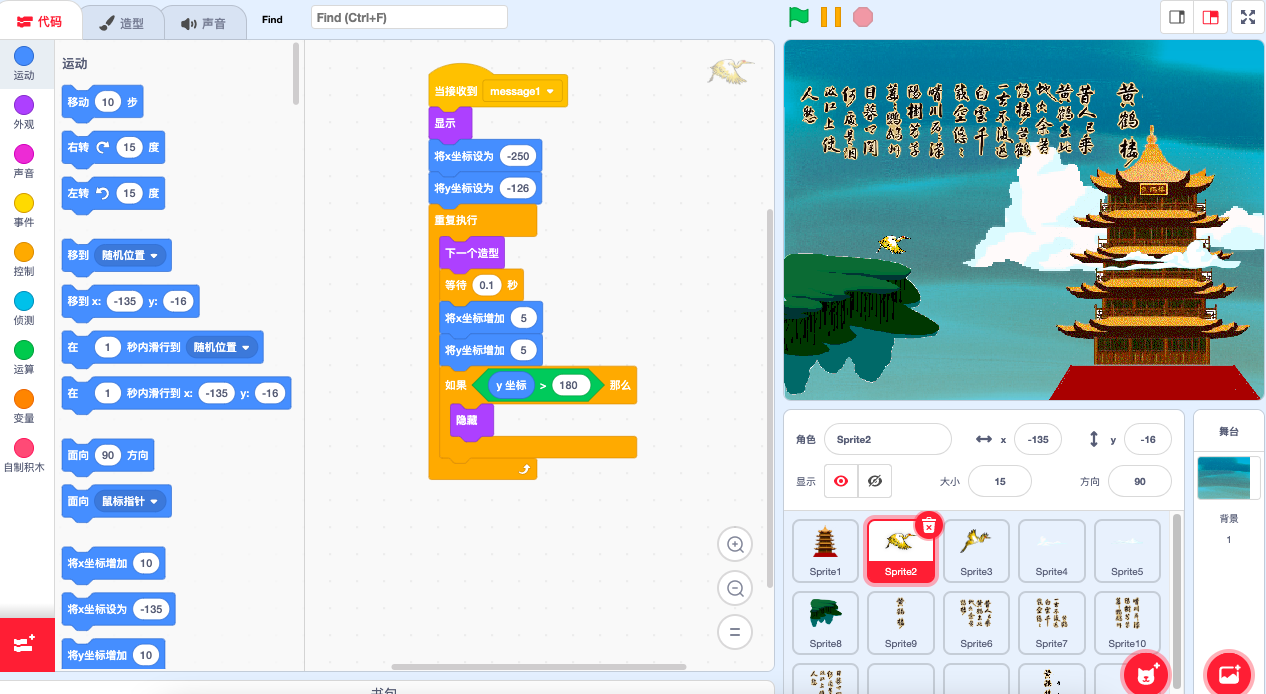Click the green flag to run the project

coord(798,17)
